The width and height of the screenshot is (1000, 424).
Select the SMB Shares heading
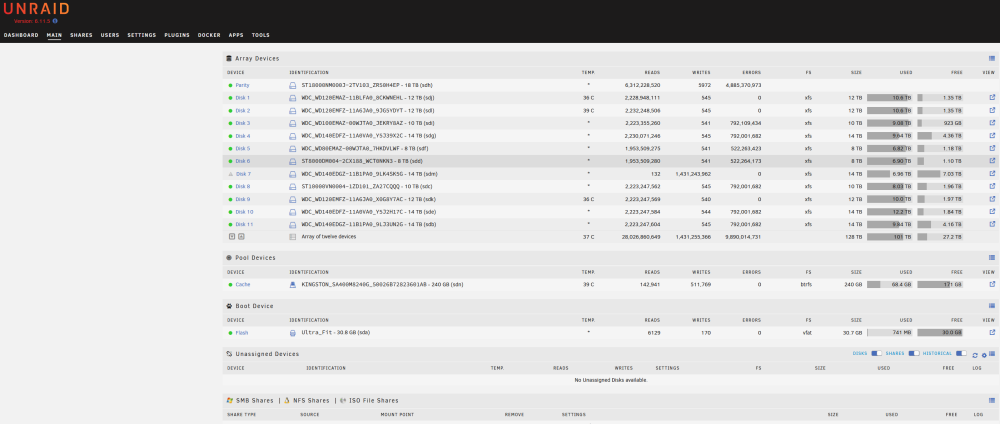(254, 400)
